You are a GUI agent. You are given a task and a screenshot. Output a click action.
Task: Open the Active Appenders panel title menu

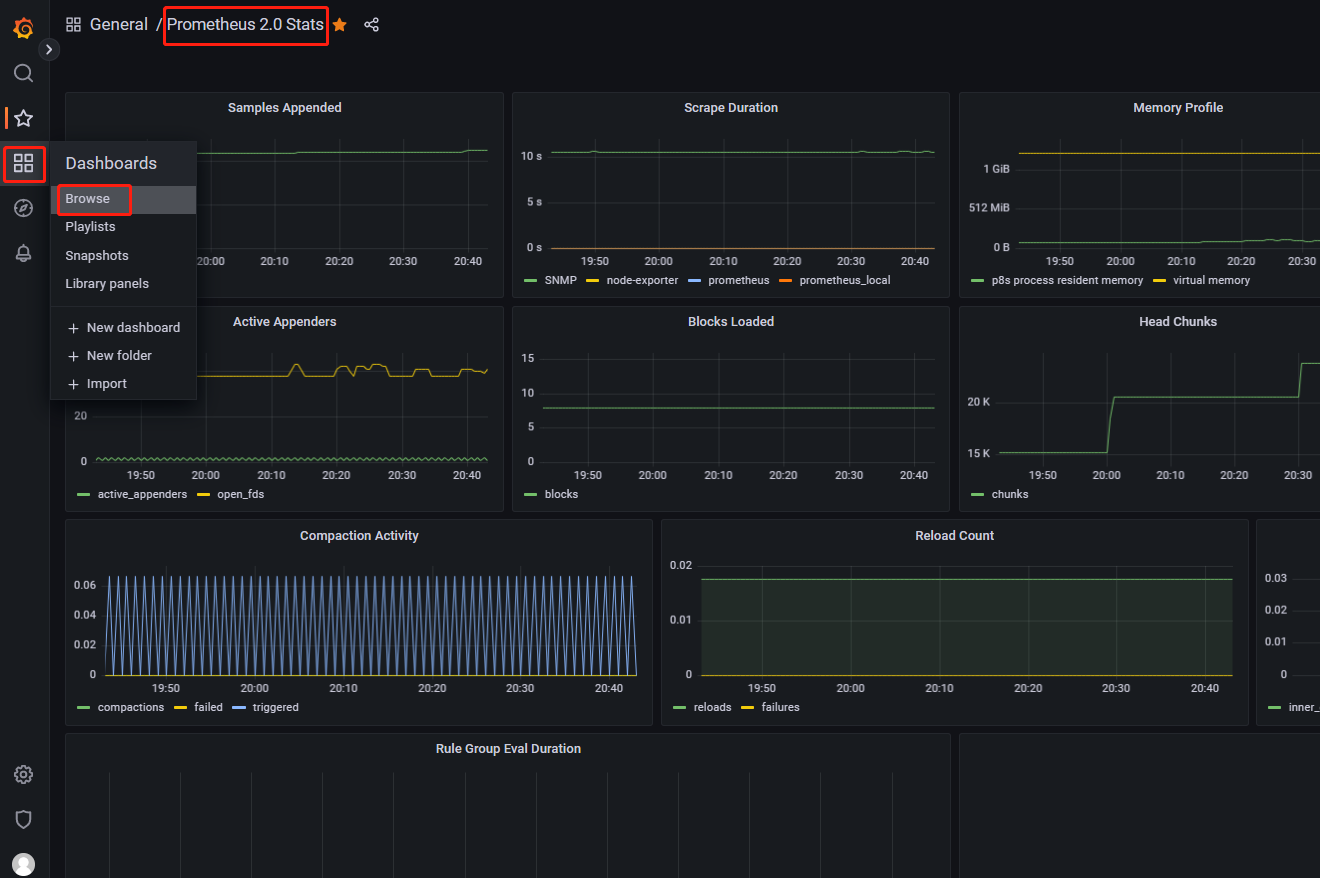285,322
